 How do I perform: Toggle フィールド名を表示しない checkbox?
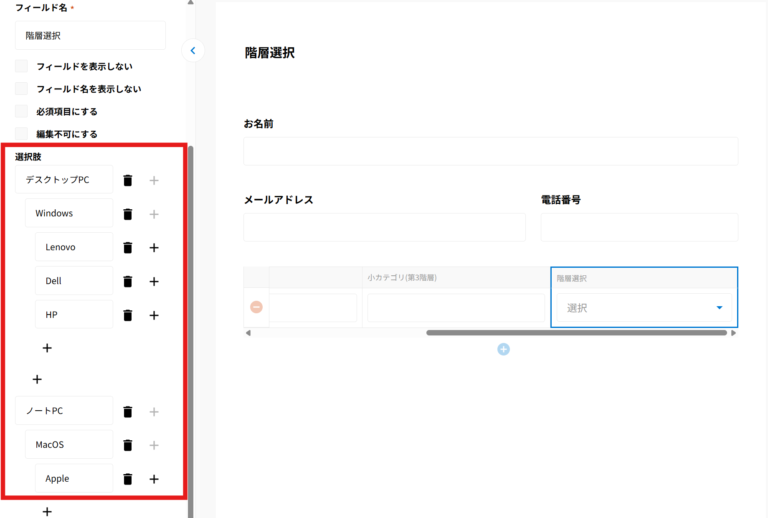22,89
